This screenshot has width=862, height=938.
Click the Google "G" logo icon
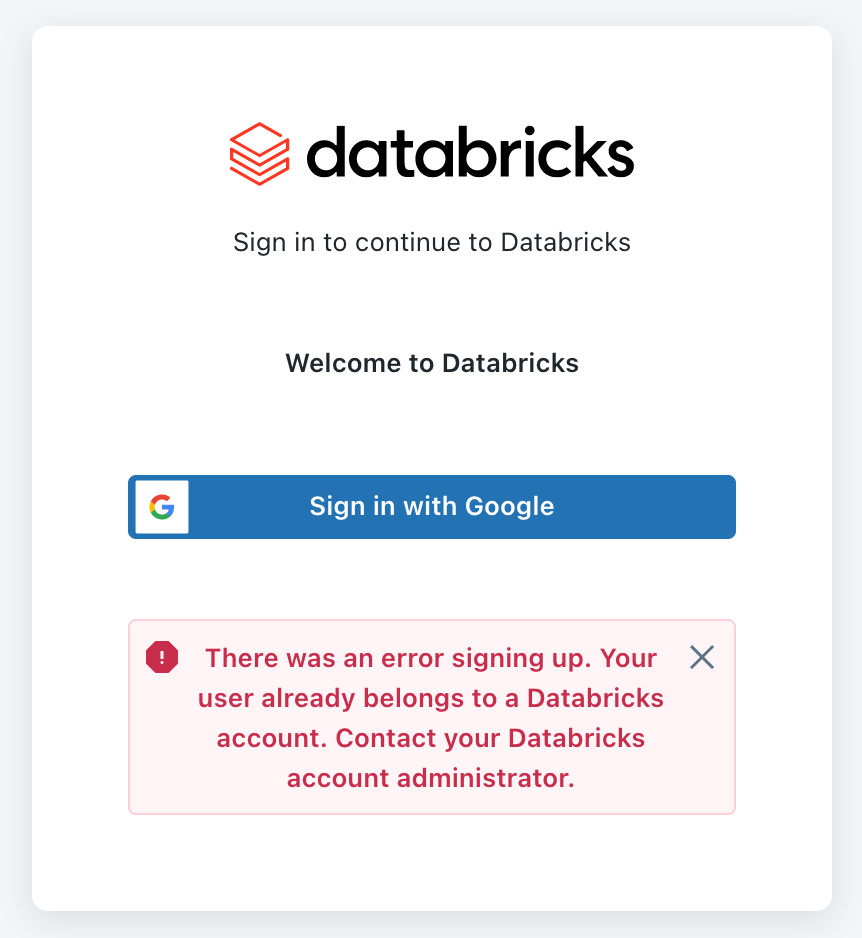pyautogui.click(x=162, y=507)
